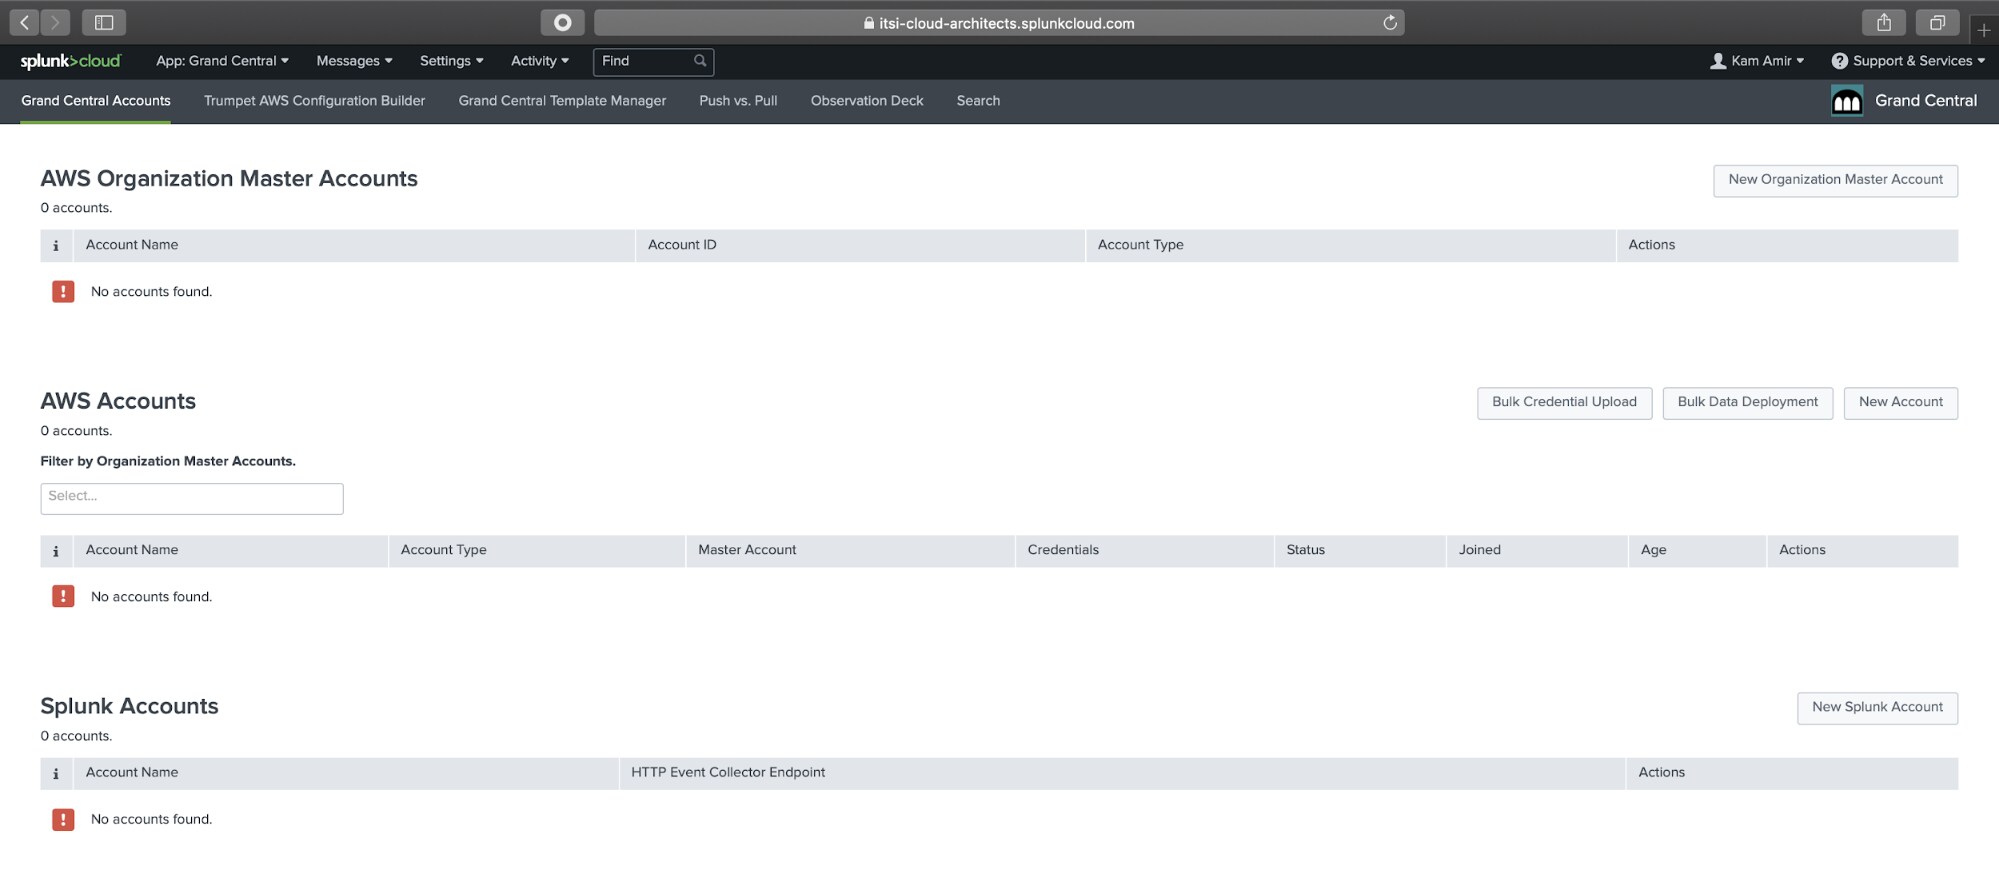Viewport: 1999px width, 889px height.
Task: Click the AWS Organization Master Accounts heading
Action: coord(229,179)
